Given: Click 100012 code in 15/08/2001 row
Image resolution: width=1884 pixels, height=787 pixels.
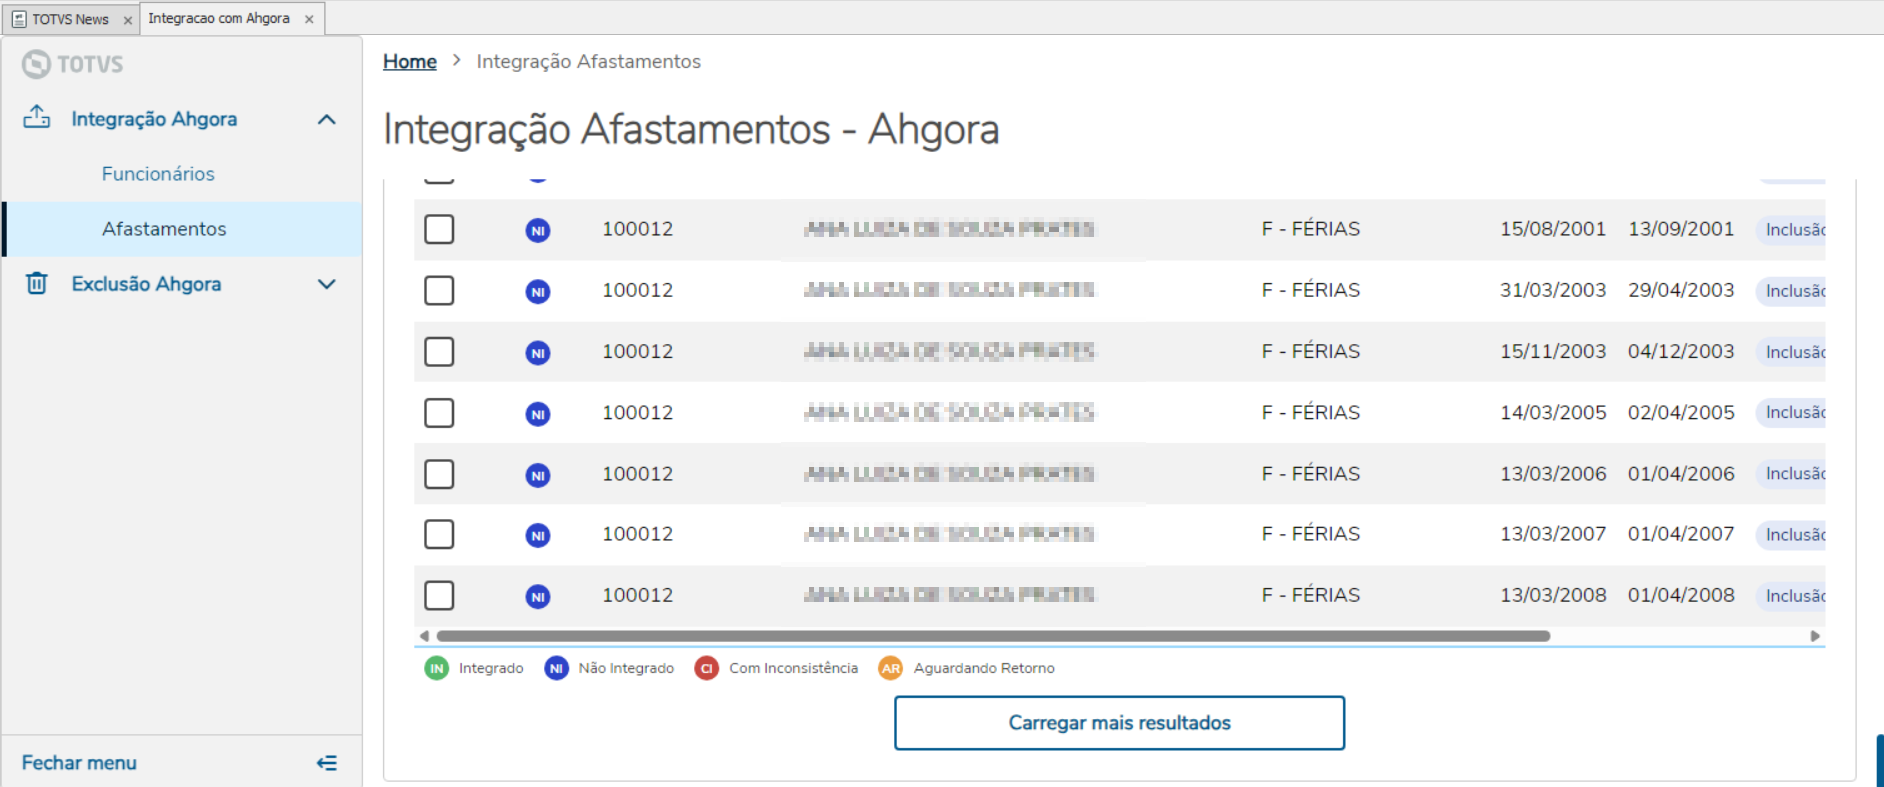Looking at the screenshot, I should [637, 229].
